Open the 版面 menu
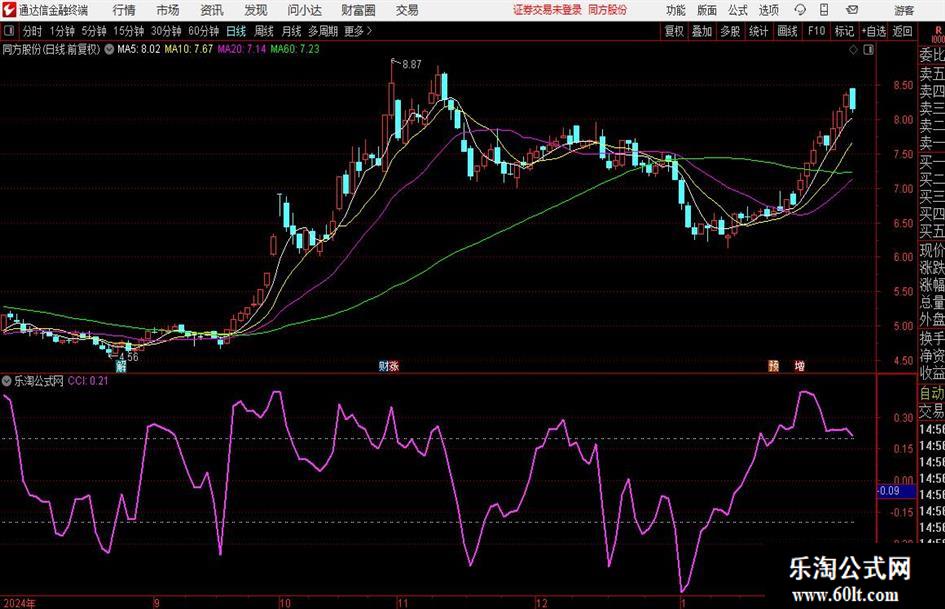This screenshot has width=945, height=609. [707, 10]
